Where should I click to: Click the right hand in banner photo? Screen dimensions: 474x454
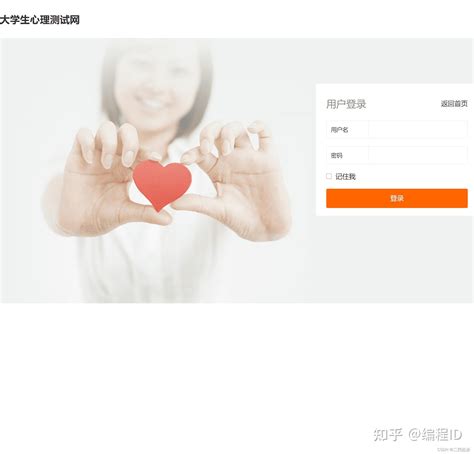point(233,180)
